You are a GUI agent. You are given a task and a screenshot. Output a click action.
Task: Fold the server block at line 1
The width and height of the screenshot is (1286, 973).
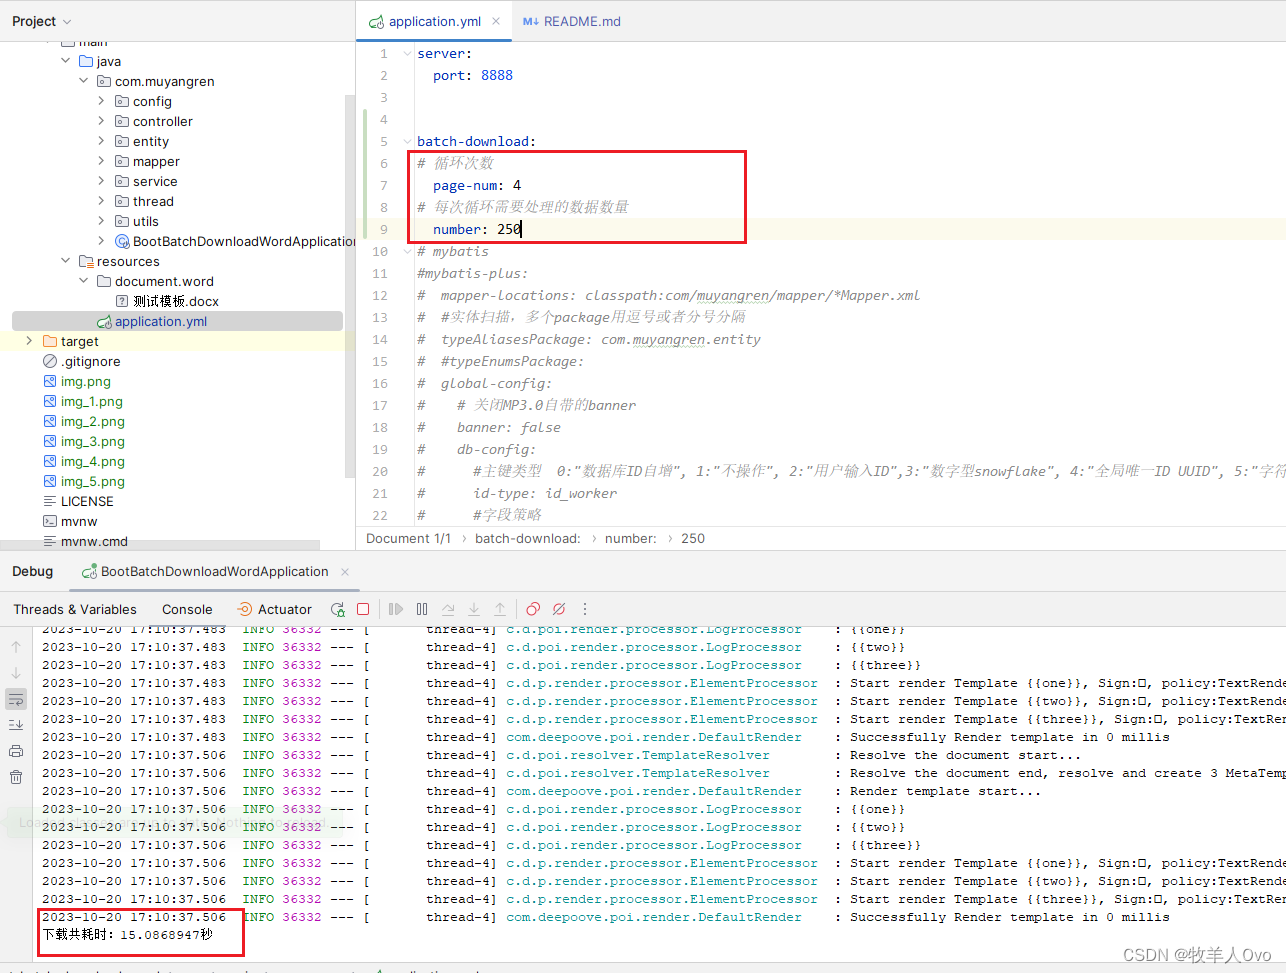407,54
